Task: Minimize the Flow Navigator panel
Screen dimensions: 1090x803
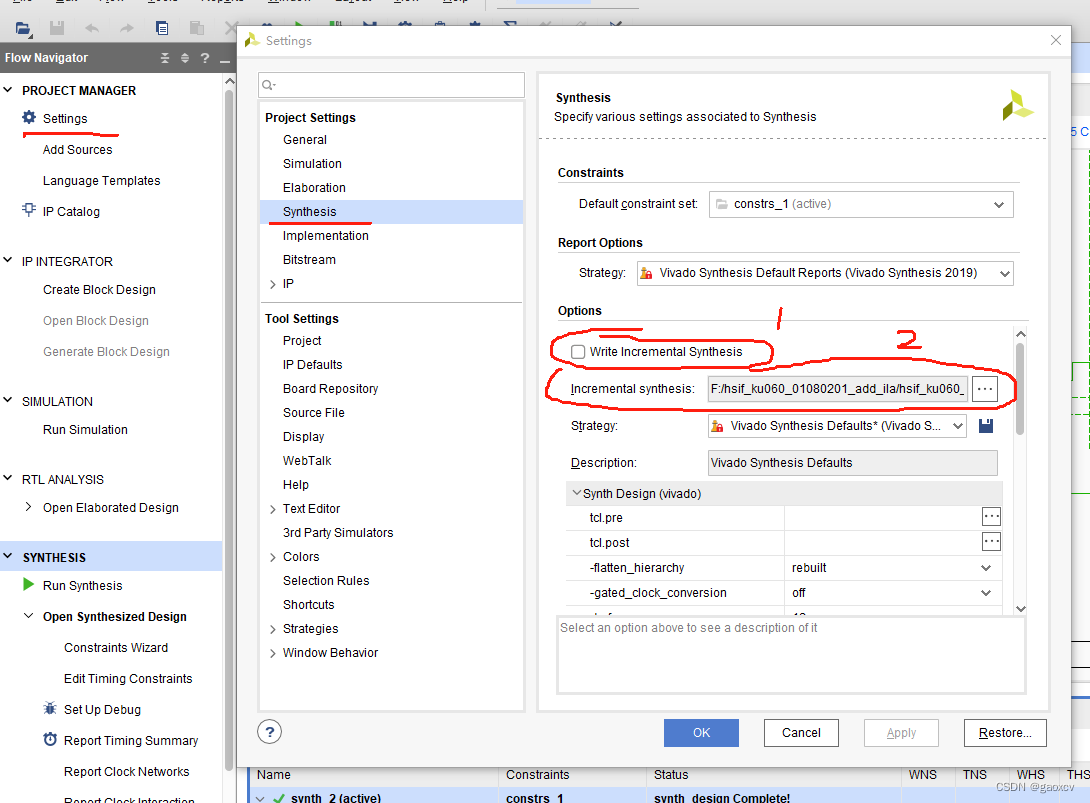Action: click(225, 60)
